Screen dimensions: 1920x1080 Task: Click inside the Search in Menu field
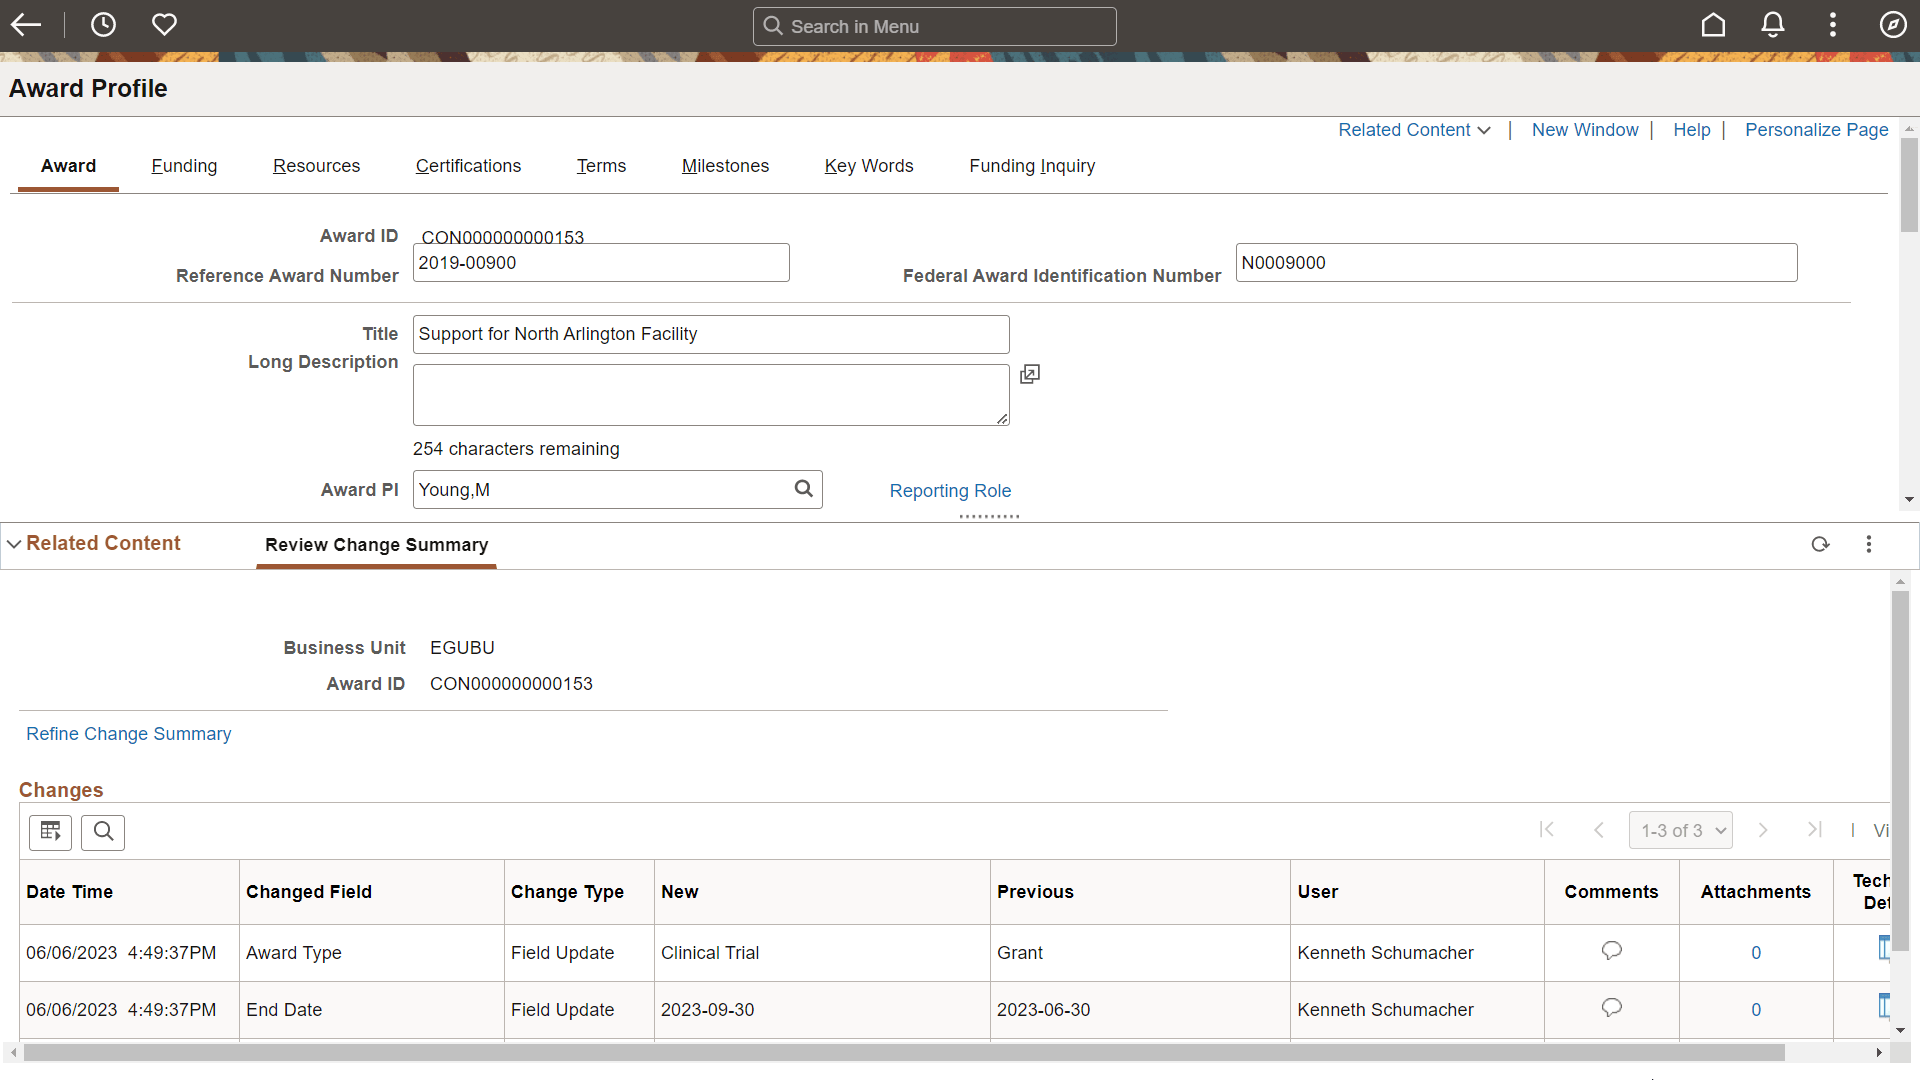click(x=934, y=26)
